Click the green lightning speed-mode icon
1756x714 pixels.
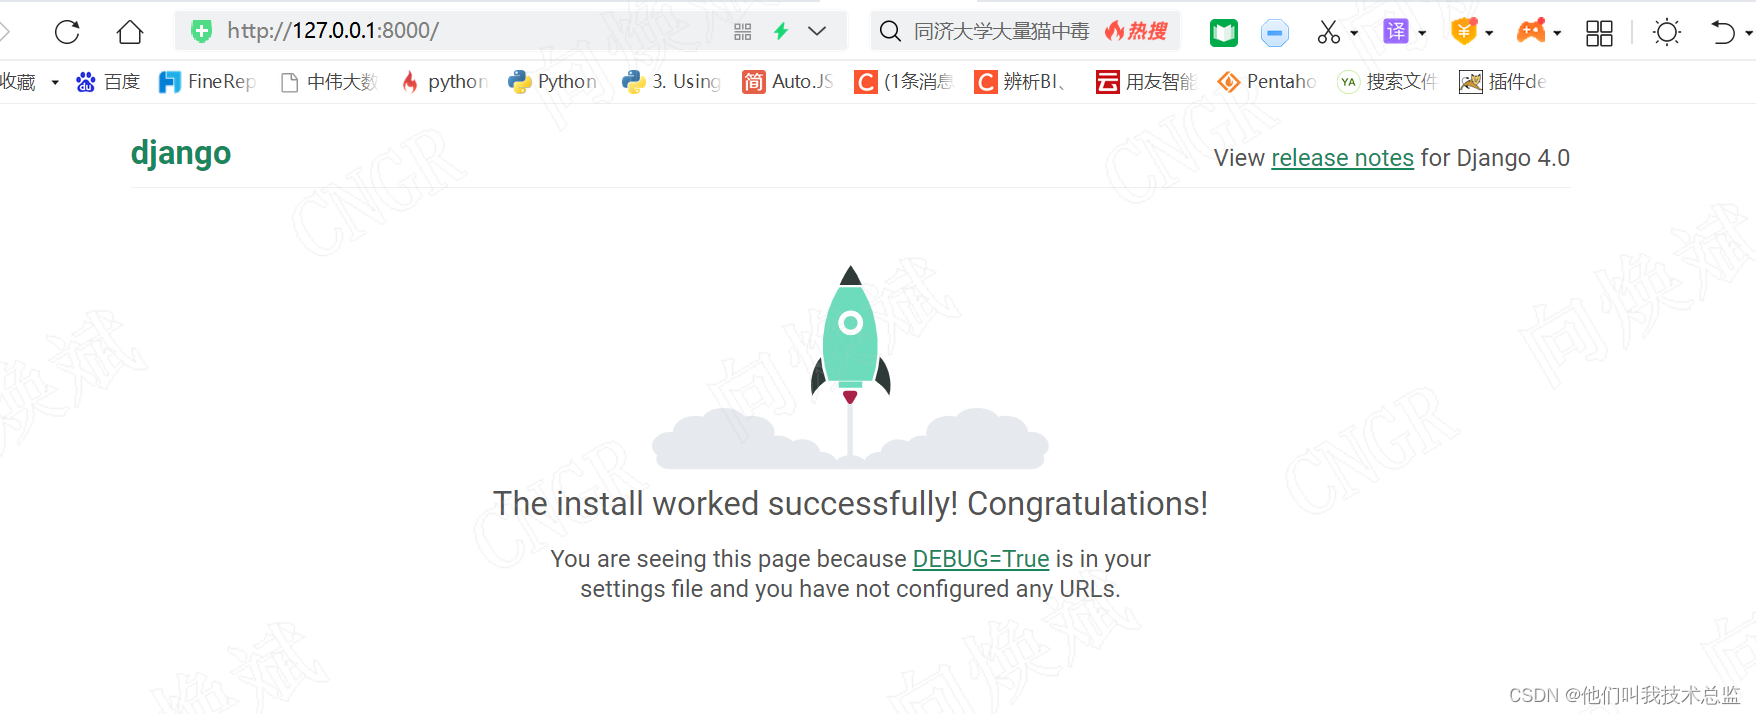[781, 31]
